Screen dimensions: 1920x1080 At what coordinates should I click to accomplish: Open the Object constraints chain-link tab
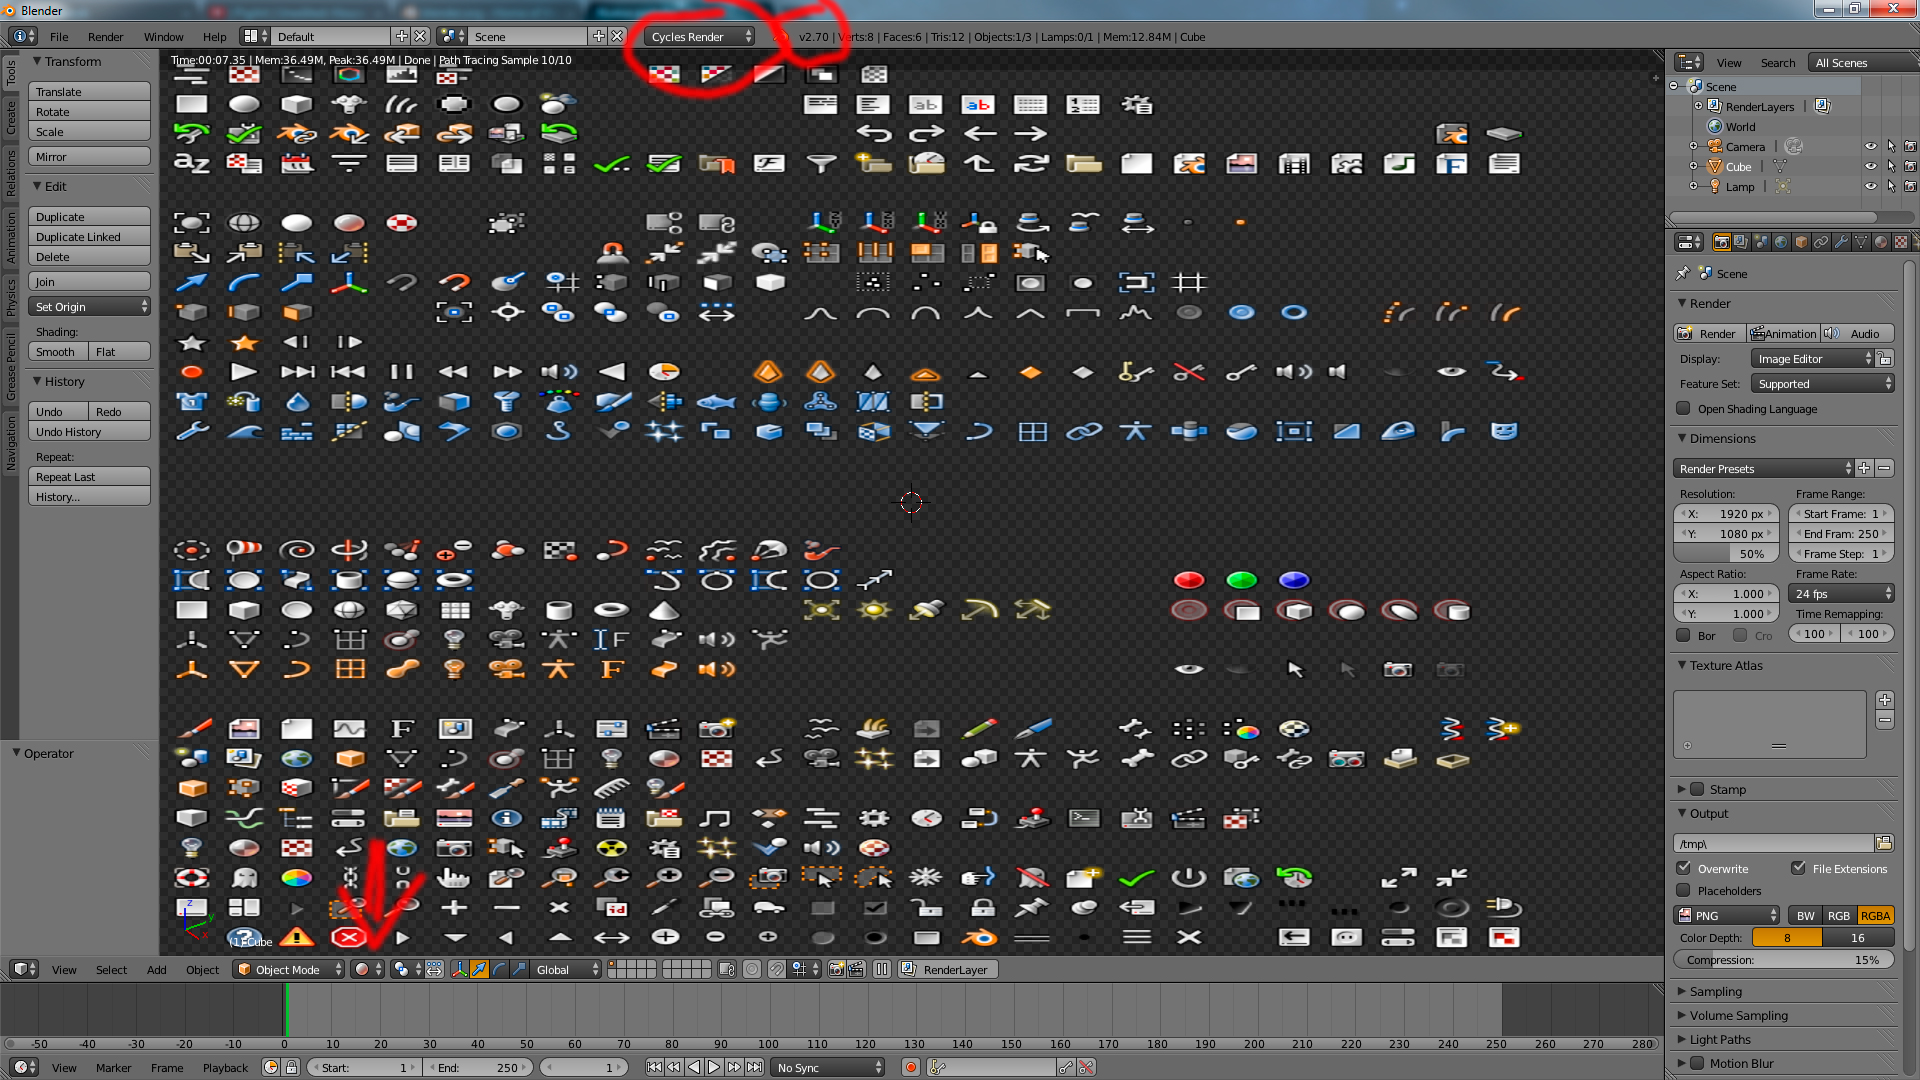pos(1821,242)
